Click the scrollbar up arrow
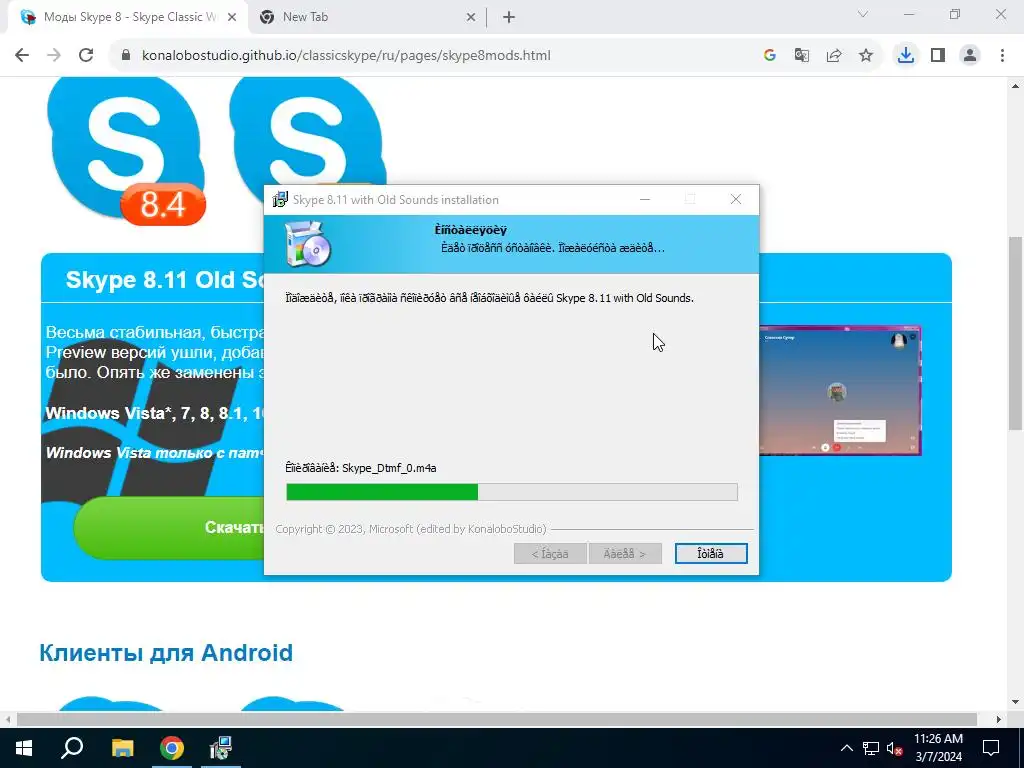1024x768 pixels. tap(1016, 86)
